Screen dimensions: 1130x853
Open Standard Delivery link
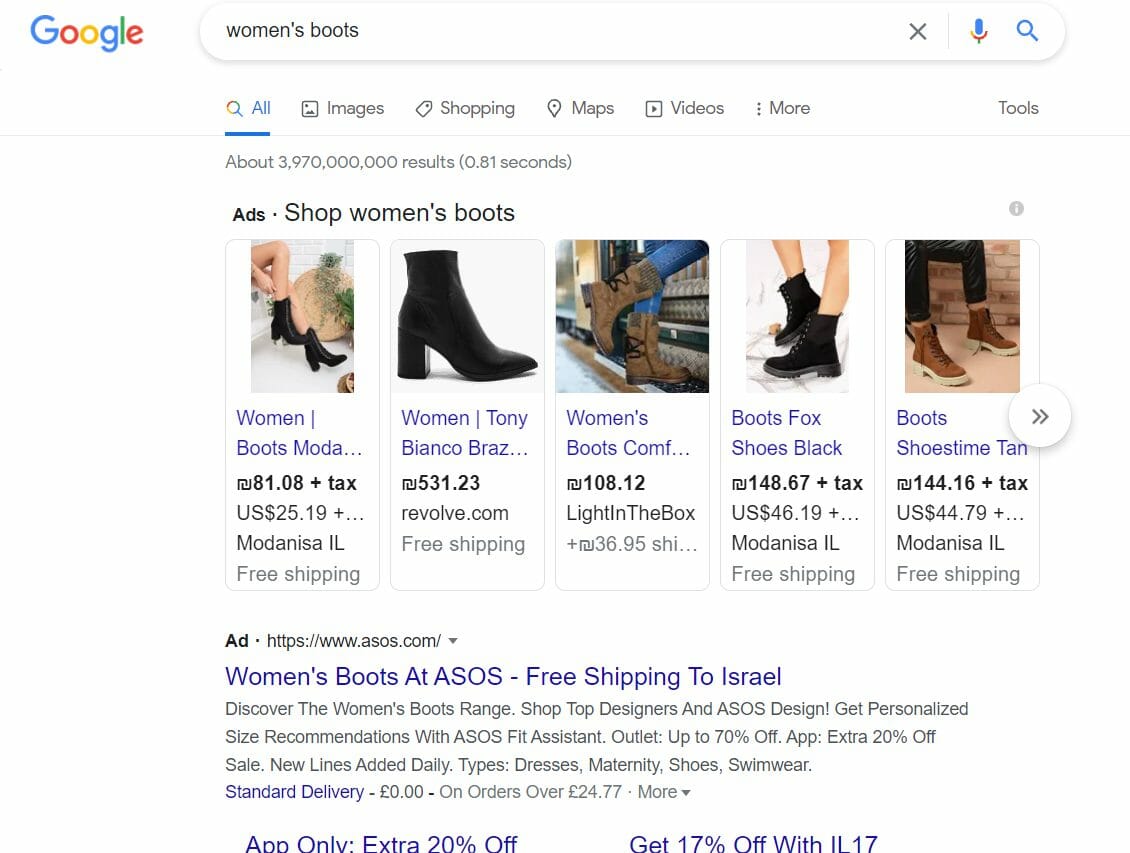294,792
